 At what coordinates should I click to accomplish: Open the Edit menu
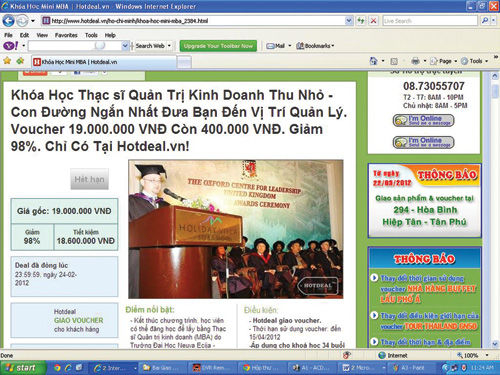pos(24,35)
